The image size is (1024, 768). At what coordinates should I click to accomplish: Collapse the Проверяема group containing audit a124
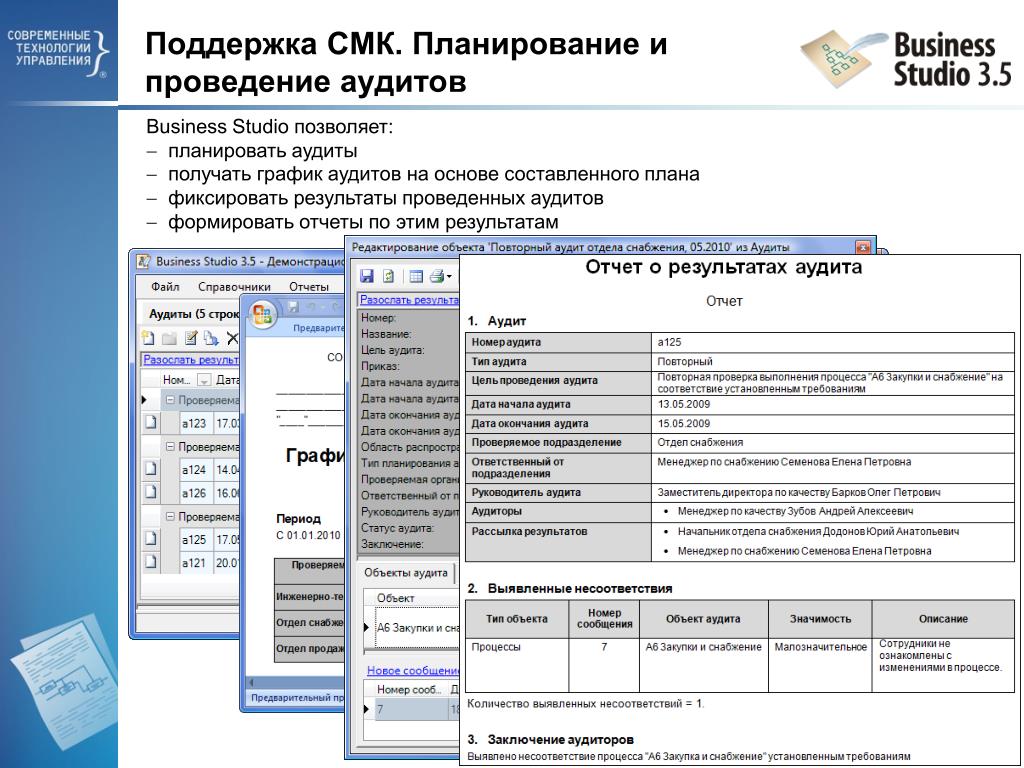click(x=170, y=447)
